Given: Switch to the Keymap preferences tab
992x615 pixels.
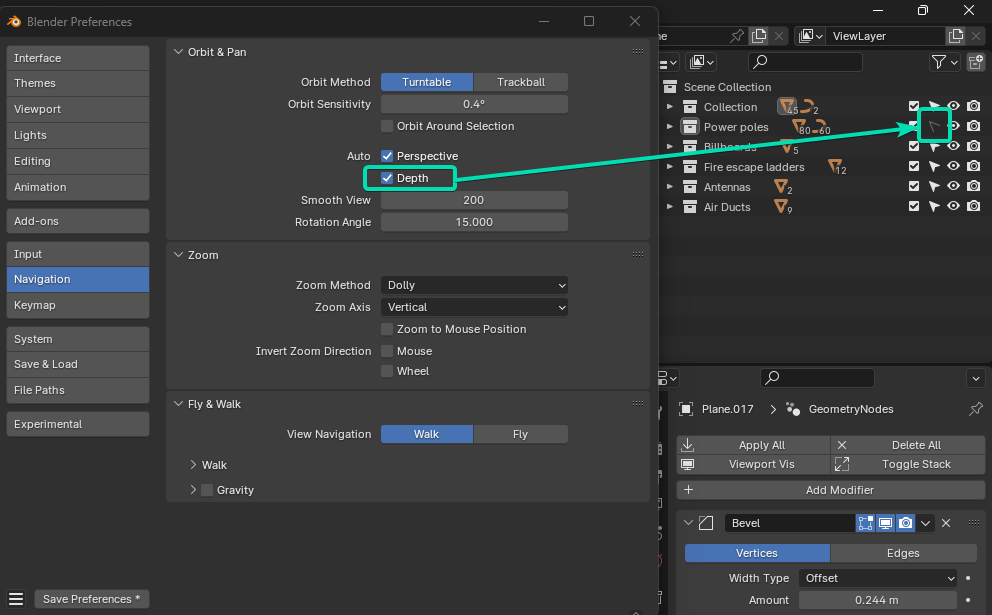Looking at the screenshot, I should (78, 306).
